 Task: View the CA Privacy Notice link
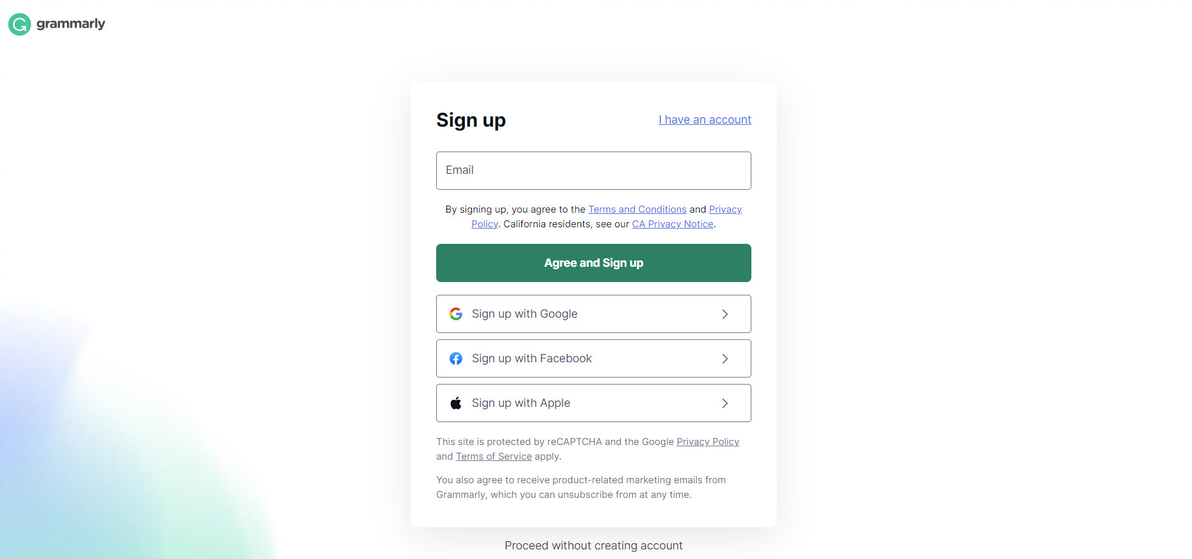click(x=672, y=224)
